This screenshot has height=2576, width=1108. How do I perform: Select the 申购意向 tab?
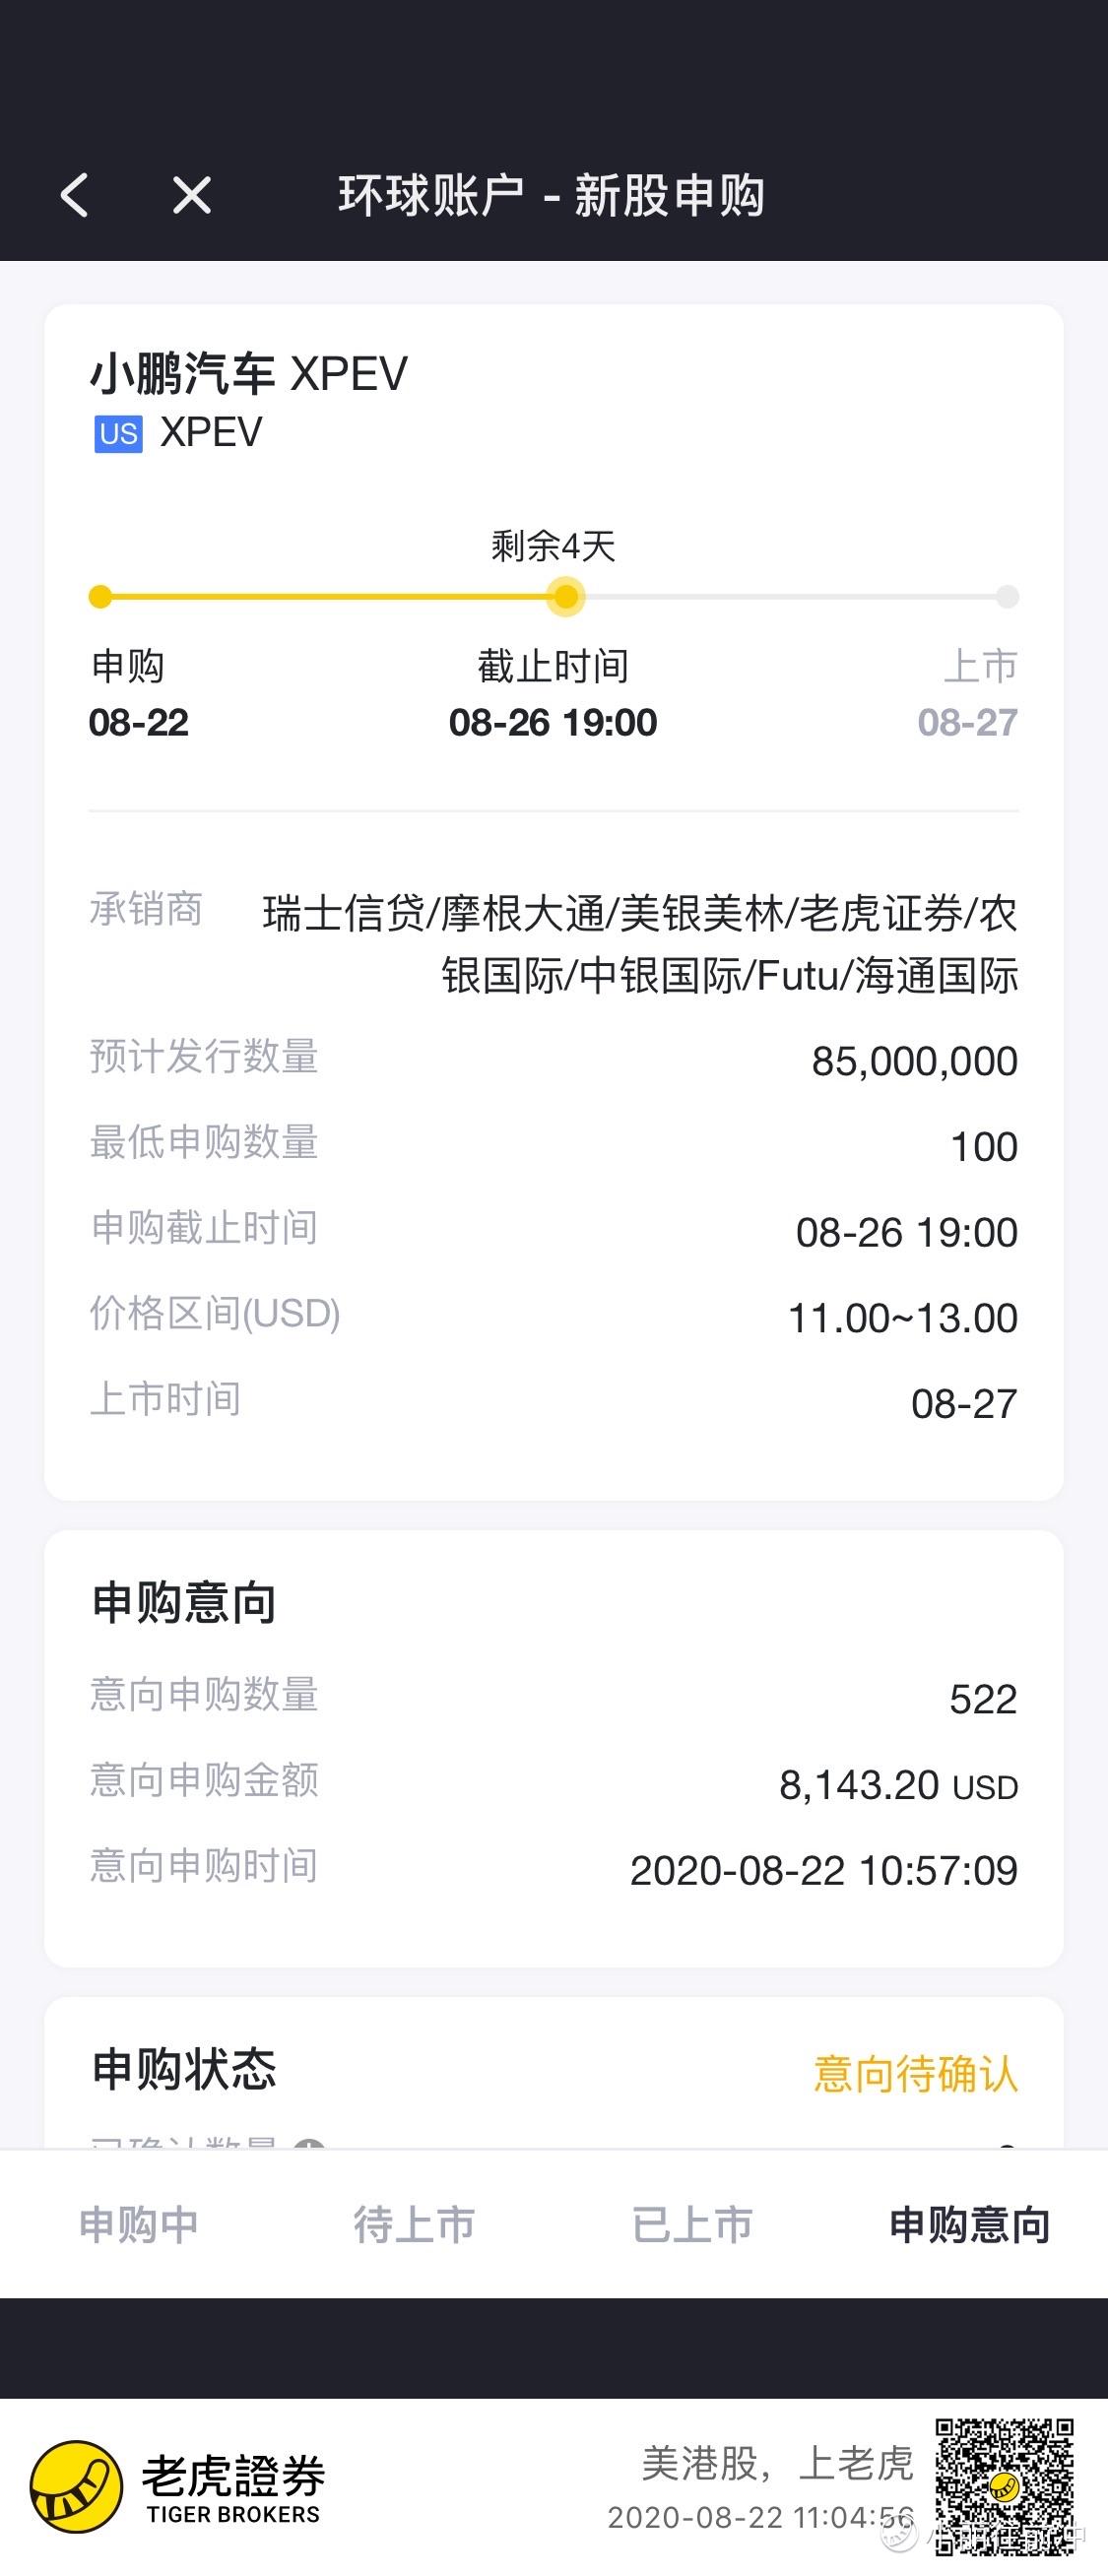[969, 2225]
